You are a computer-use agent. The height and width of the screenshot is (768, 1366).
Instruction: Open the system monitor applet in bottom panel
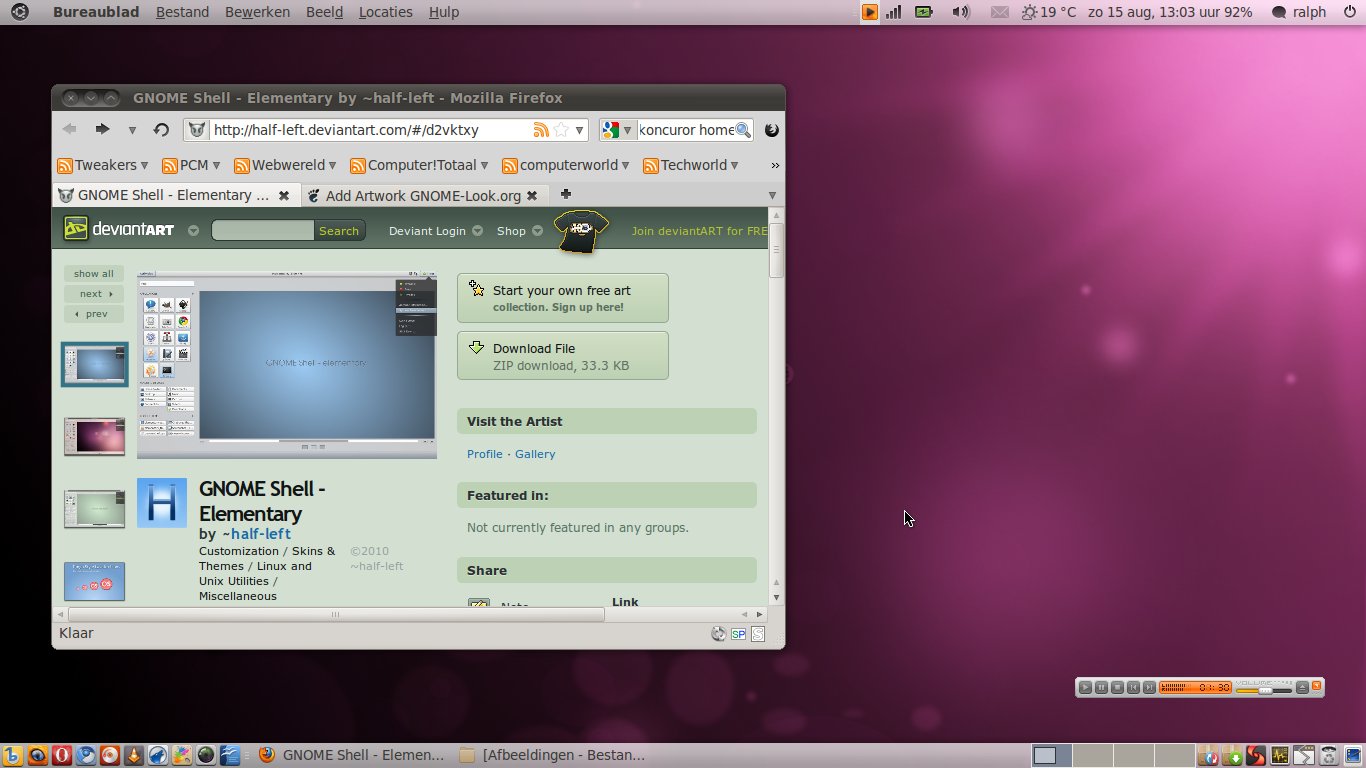pyautogui.click(x=1280, y=756)
